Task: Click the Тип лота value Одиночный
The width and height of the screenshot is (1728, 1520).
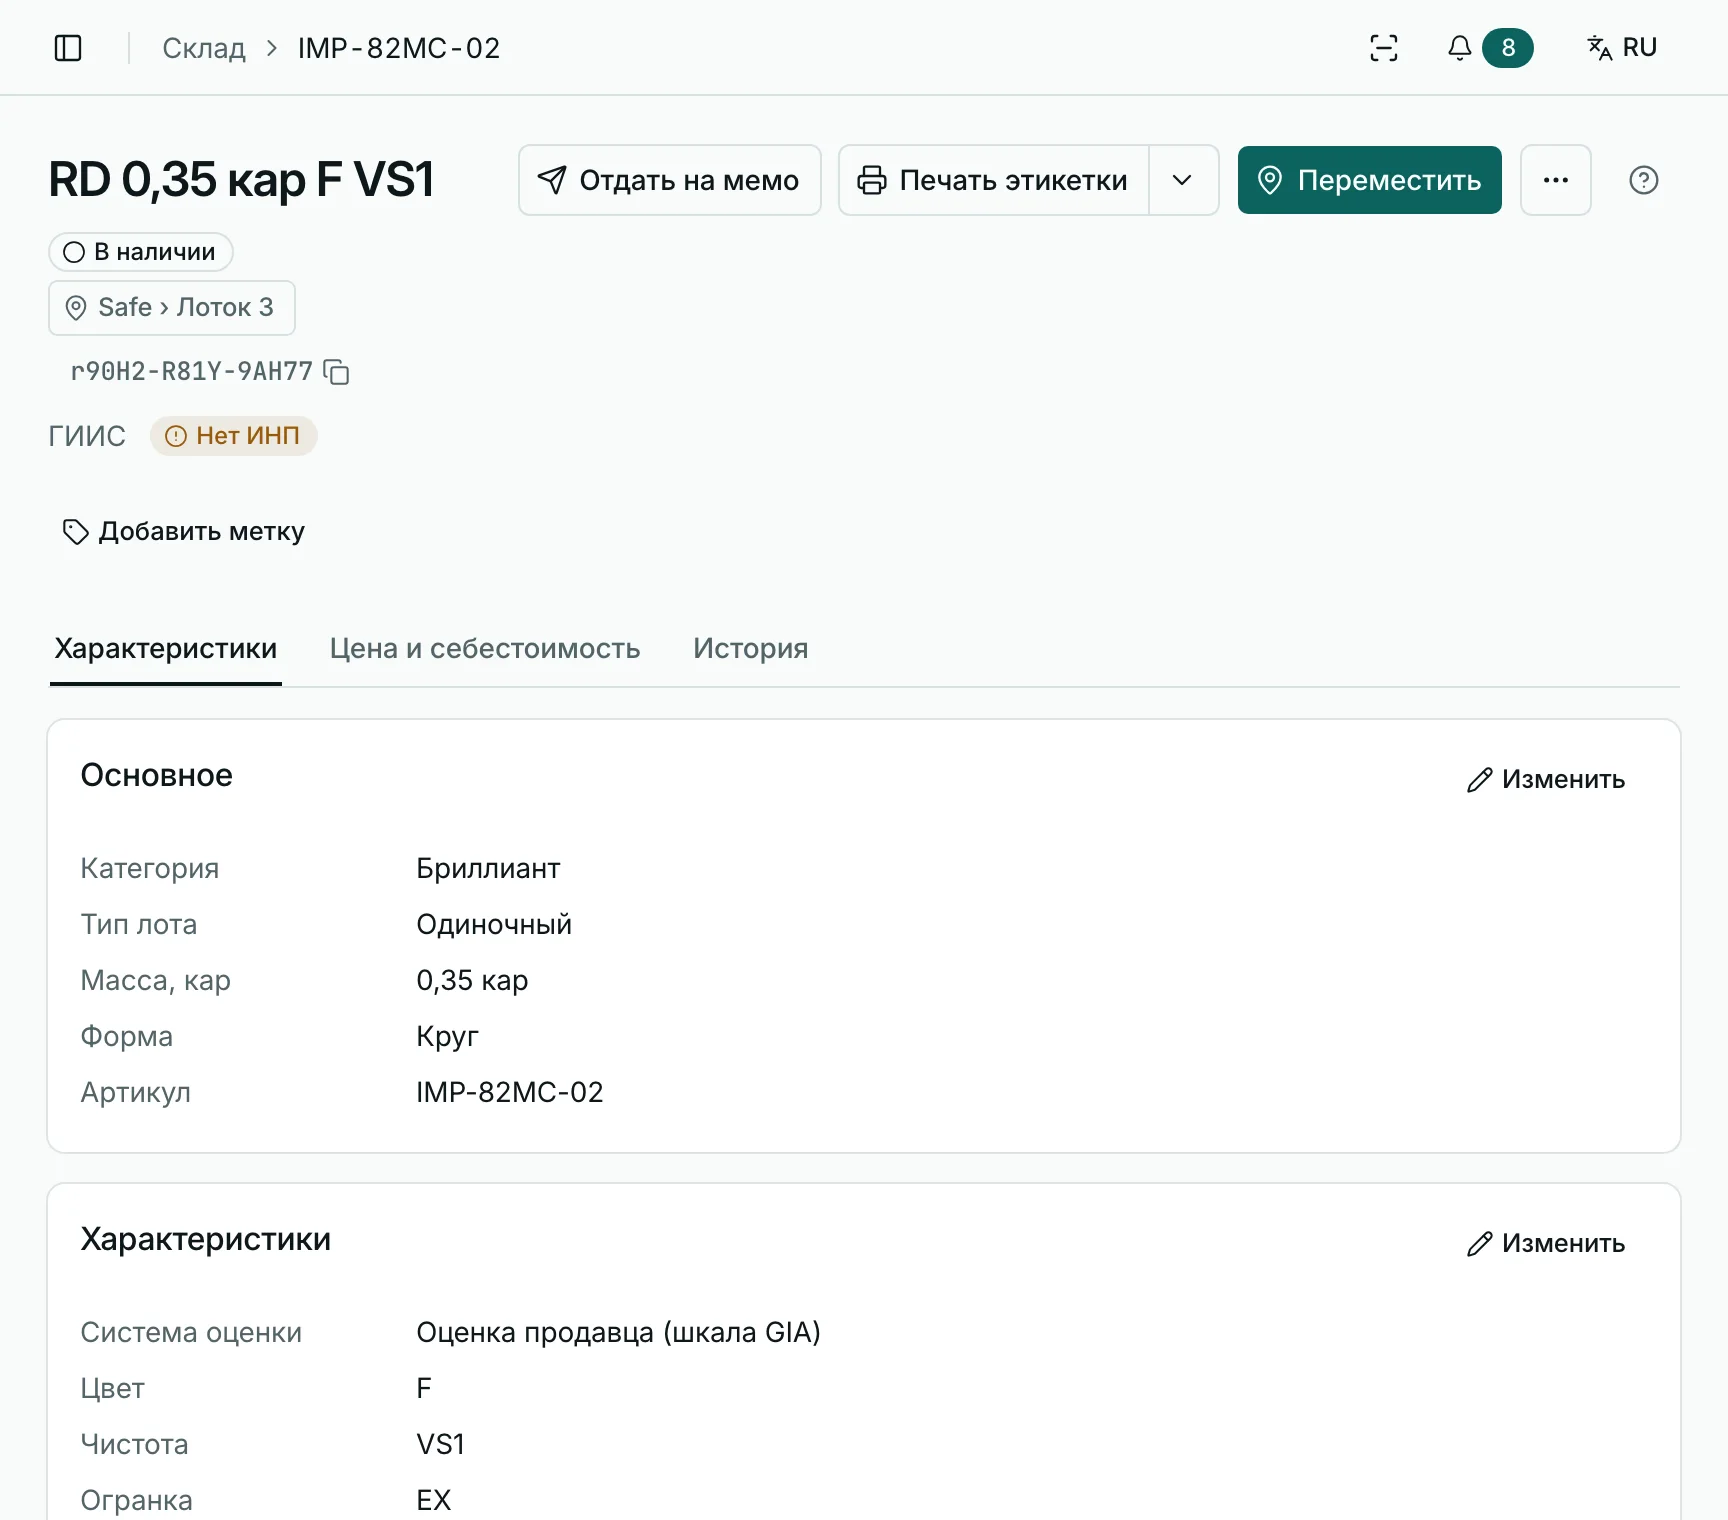Action: [x=494, y=924]
